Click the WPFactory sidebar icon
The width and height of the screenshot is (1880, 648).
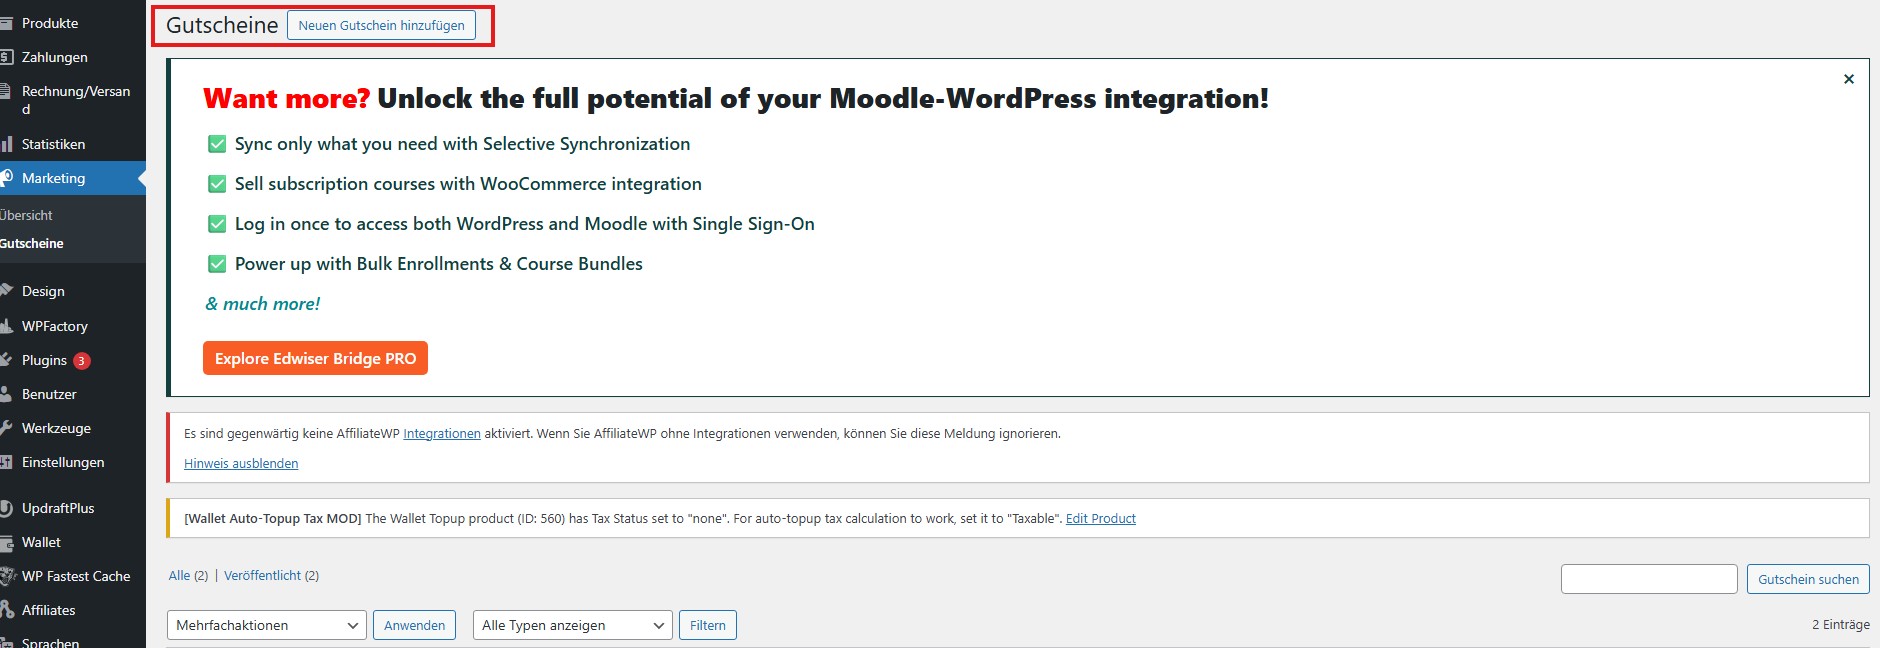[x=6, y=326]
